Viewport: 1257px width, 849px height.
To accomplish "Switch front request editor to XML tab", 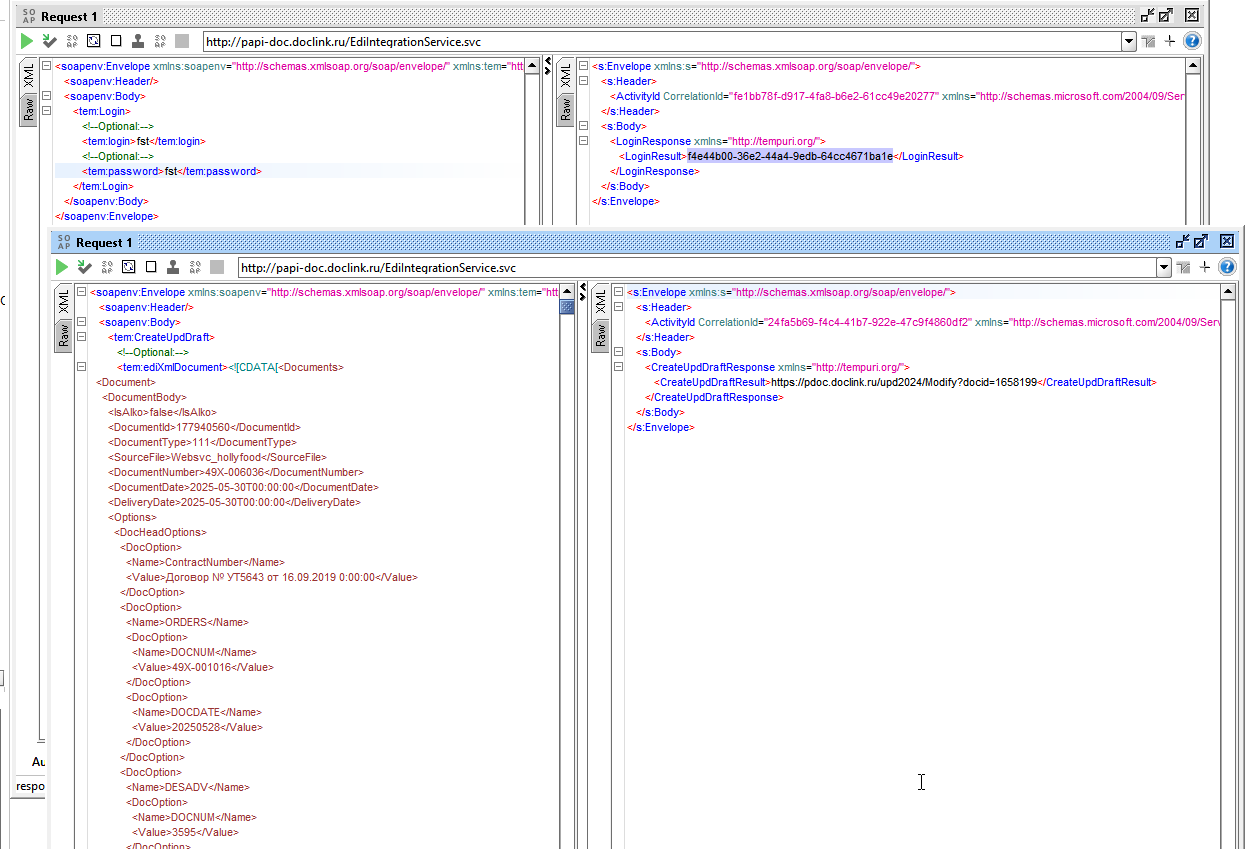I will click(64, 301).
